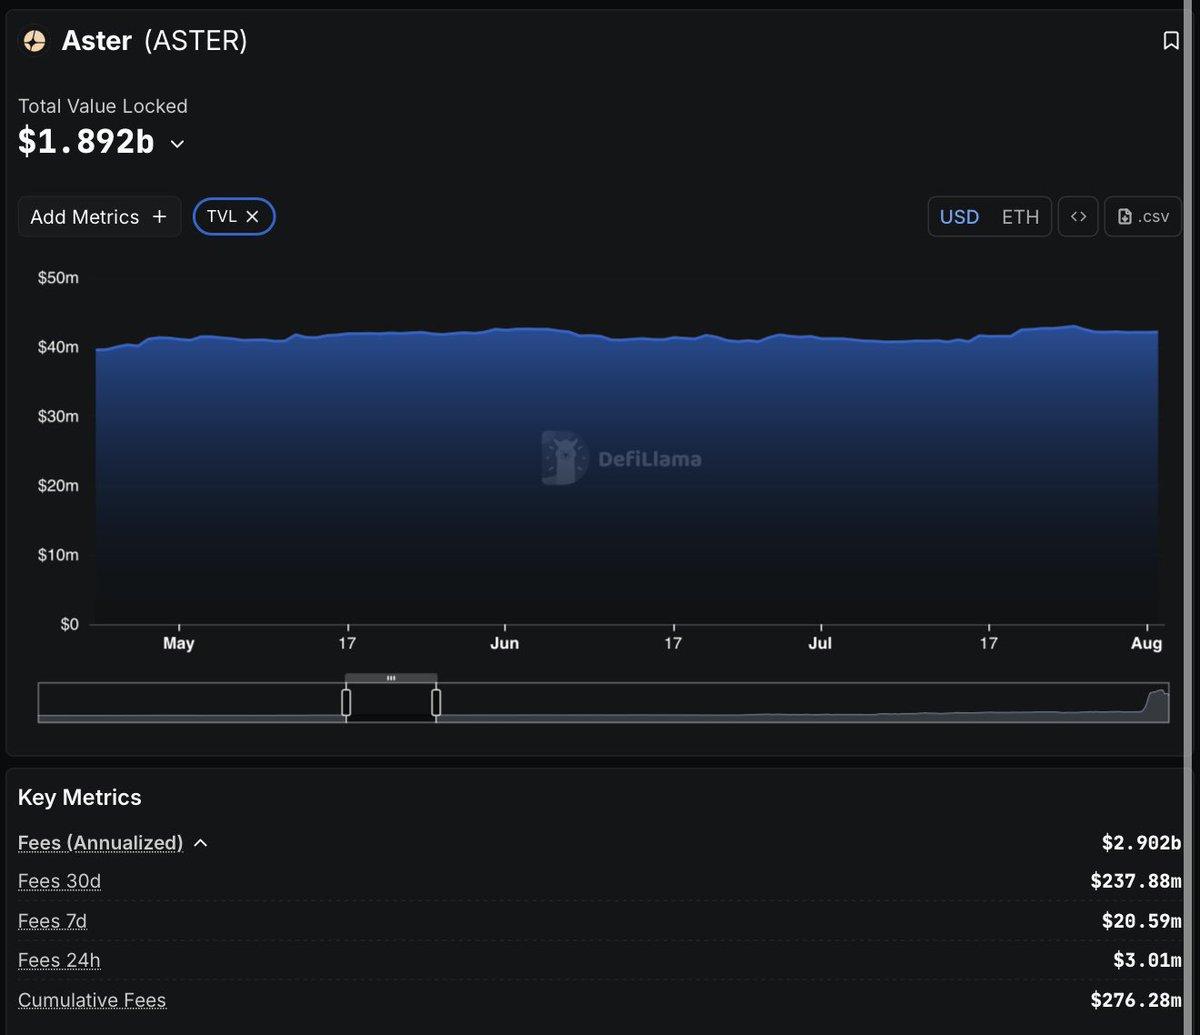The image size is (1200, 1035).
Task: Click the time range overview bar
Action: [x=603, y=702]
